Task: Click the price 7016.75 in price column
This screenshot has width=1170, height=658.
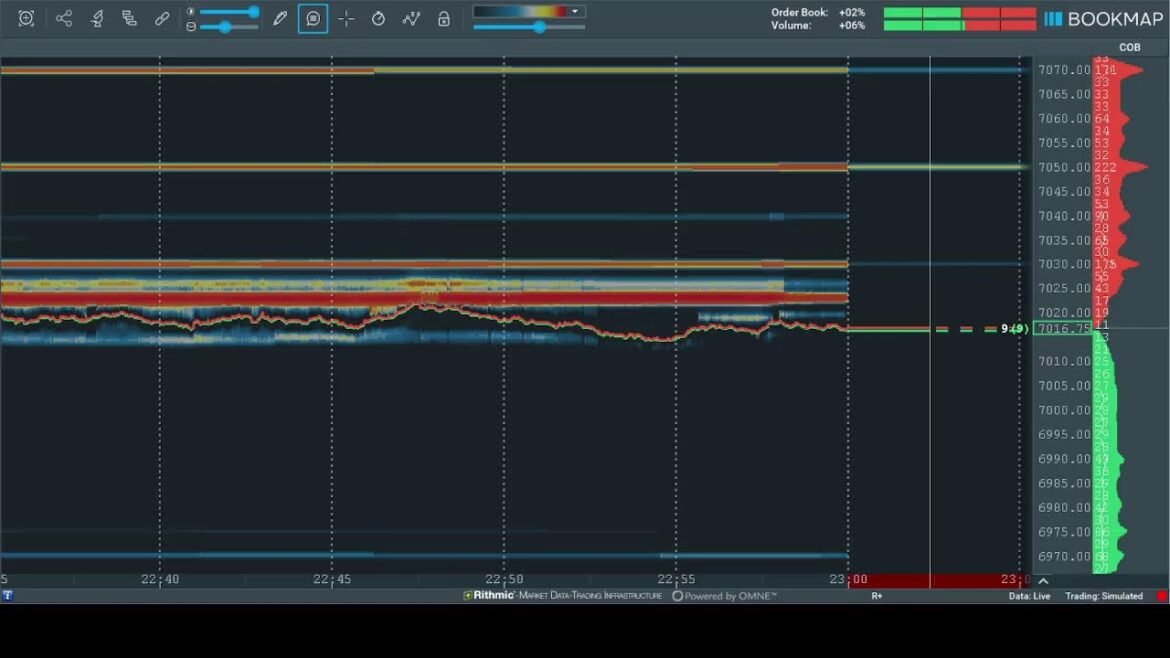Action: pos(1063,328)
